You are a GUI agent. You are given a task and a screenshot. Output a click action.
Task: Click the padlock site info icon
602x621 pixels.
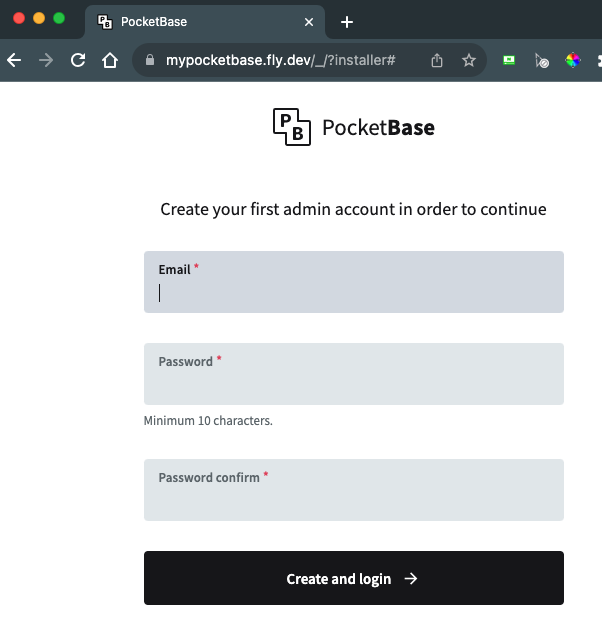151,60
